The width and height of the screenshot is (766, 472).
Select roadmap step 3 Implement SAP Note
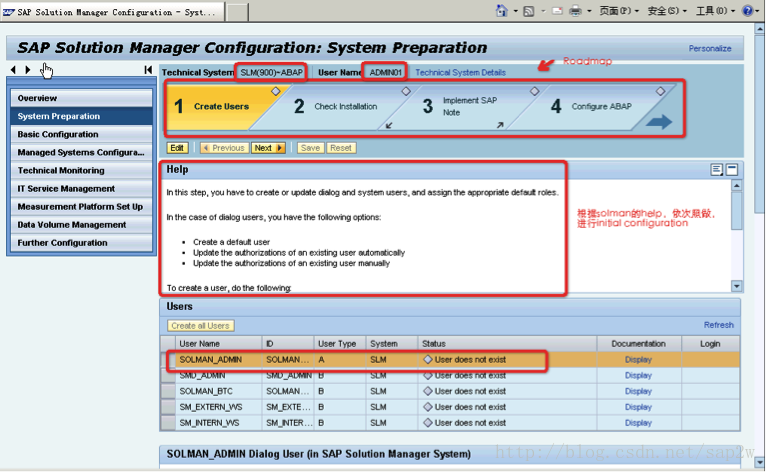[x=462, y=107]
